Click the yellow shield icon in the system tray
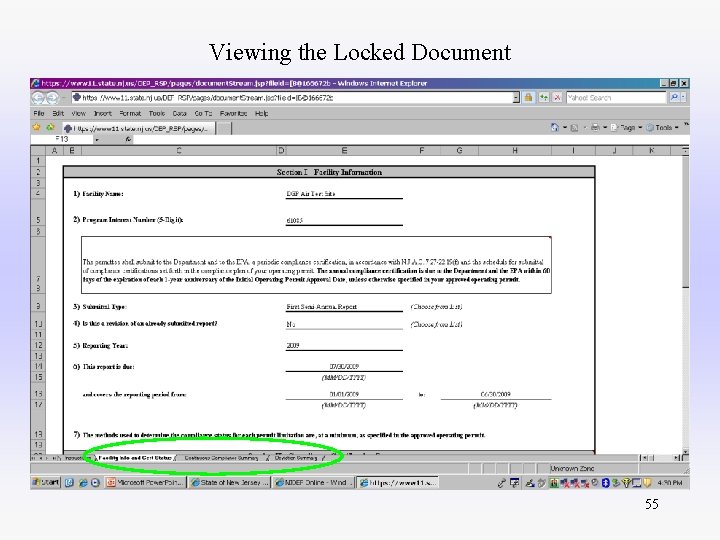The height and width of the screenshot is (540, 720). click(647, 483)
